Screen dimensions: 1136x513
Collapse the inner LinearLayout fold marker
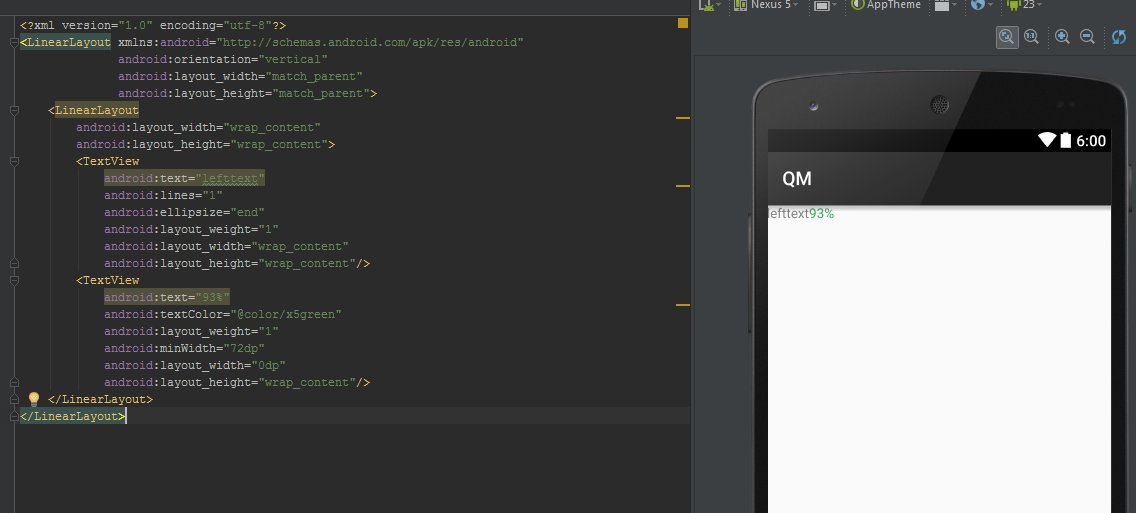pyautogui.click(x=14, y=111)
